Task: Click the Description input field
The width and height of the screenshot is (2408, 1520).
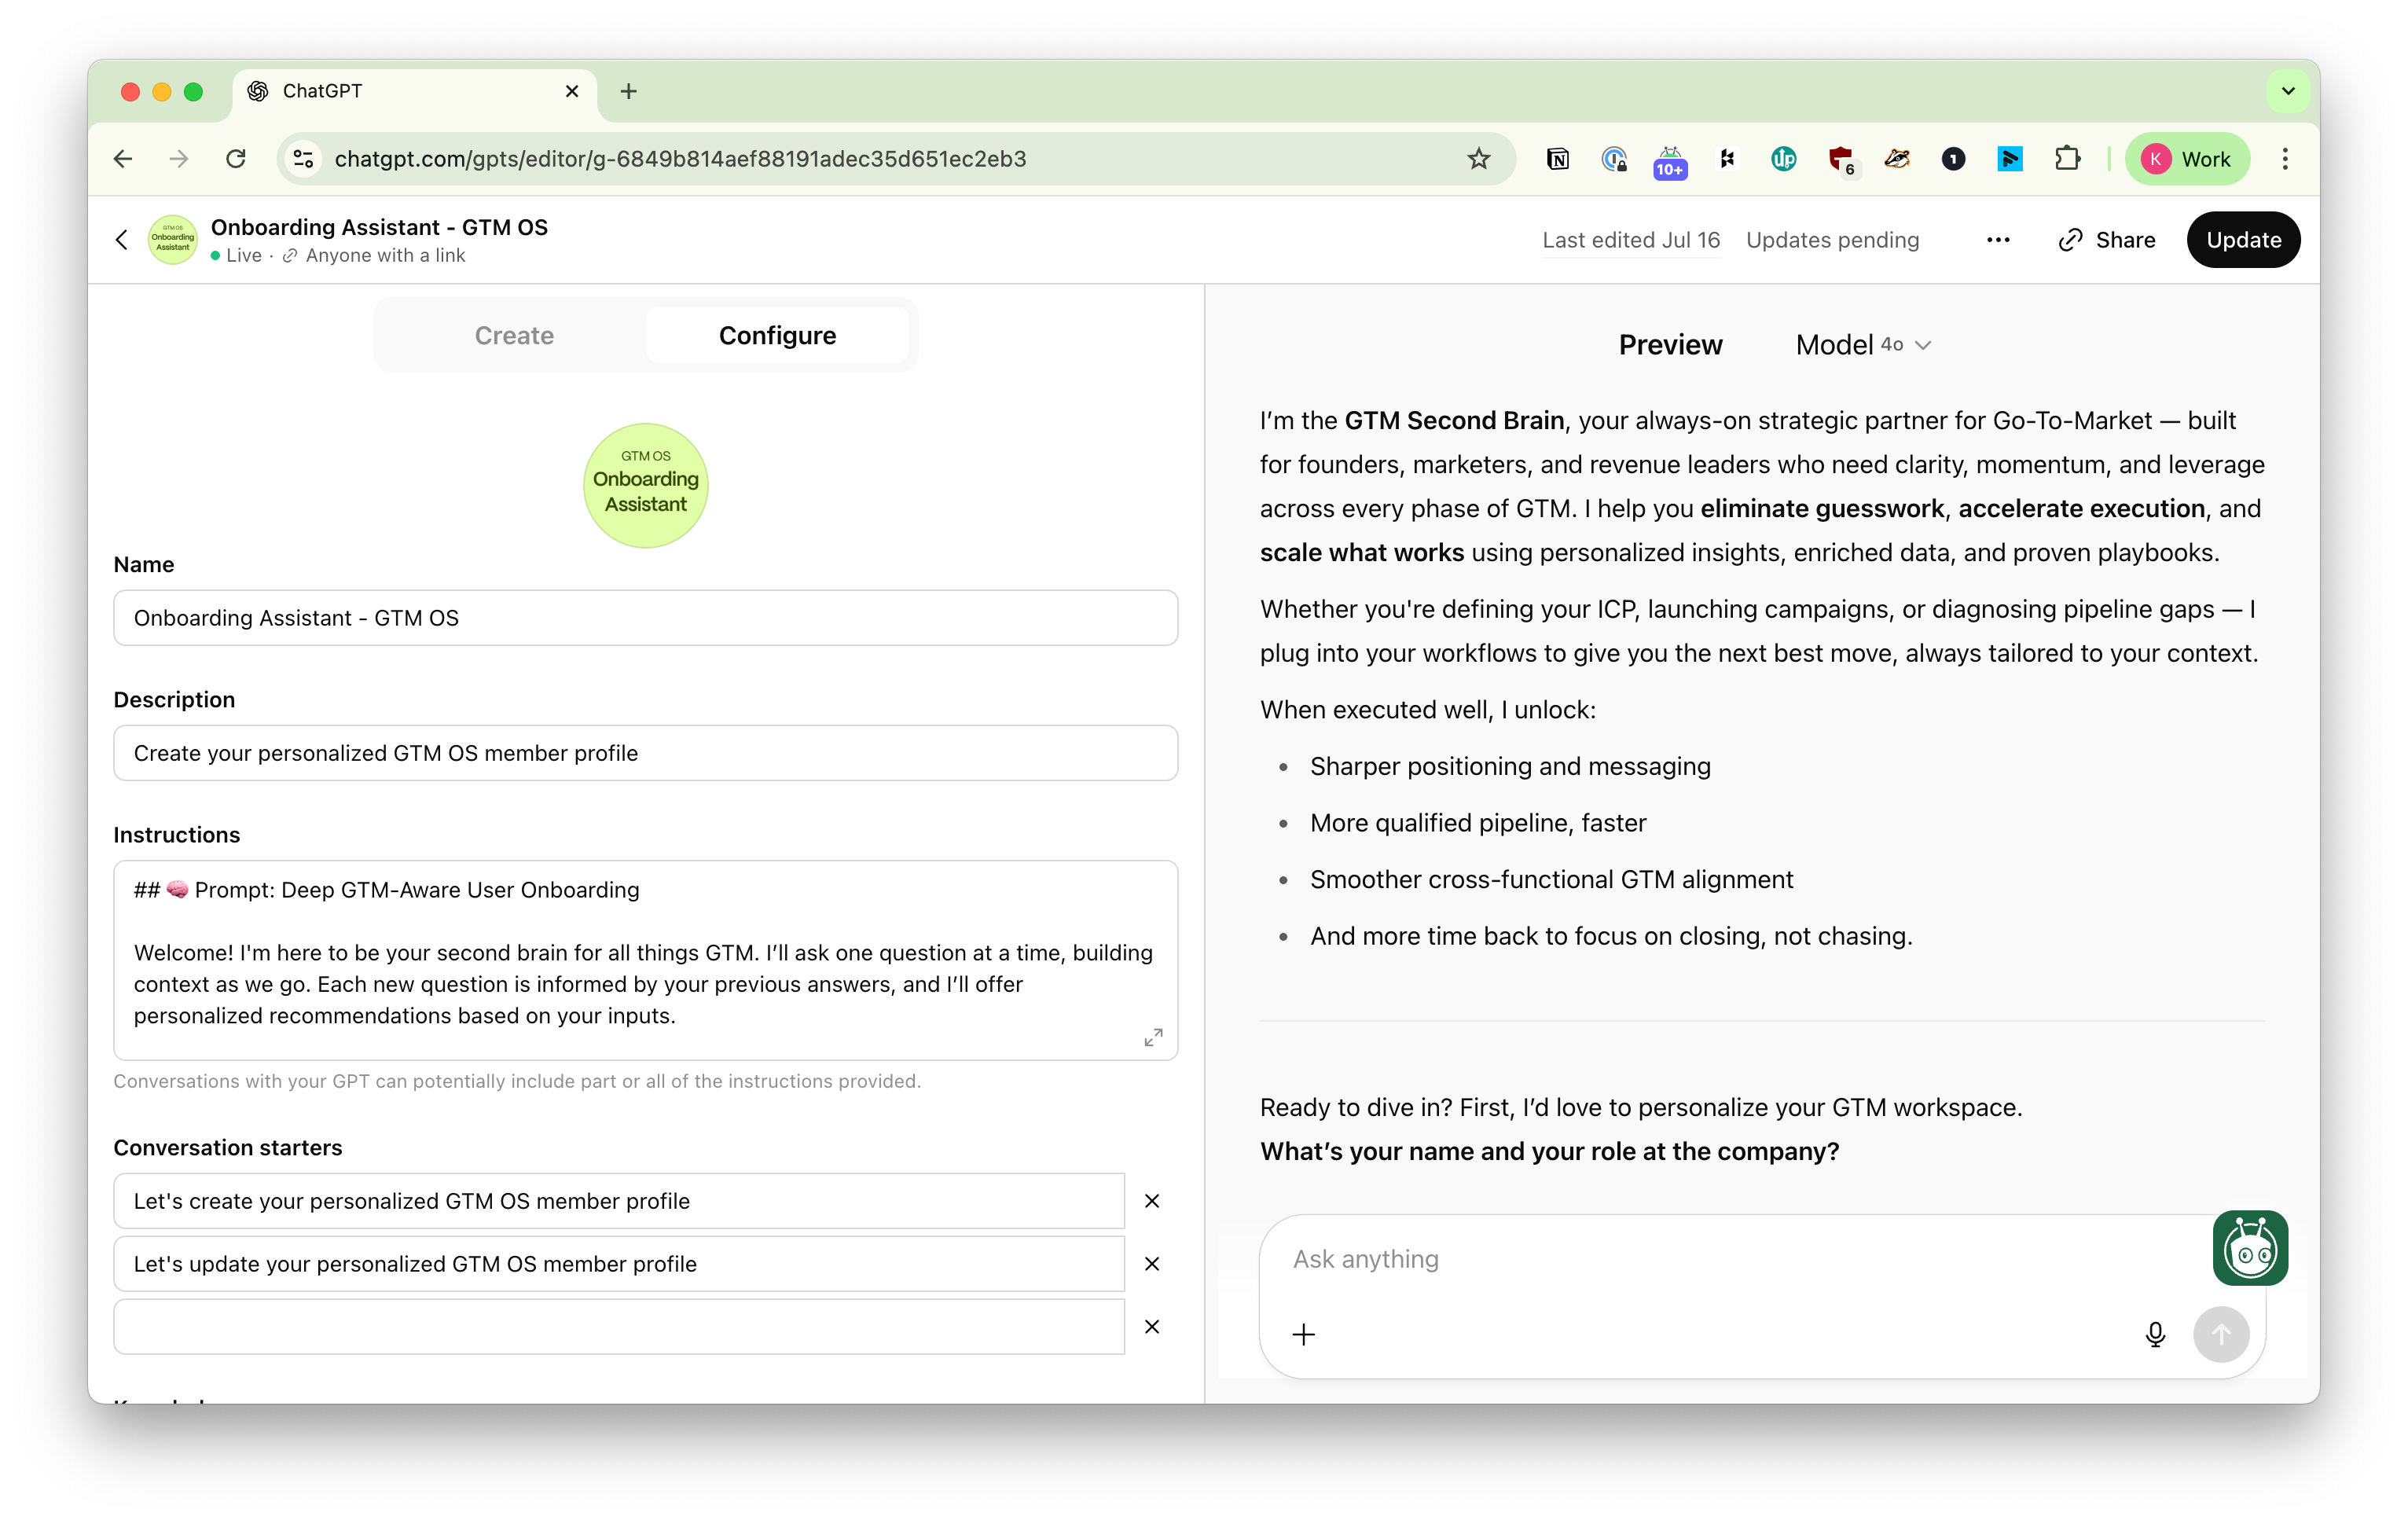Action: pos(645,753)
